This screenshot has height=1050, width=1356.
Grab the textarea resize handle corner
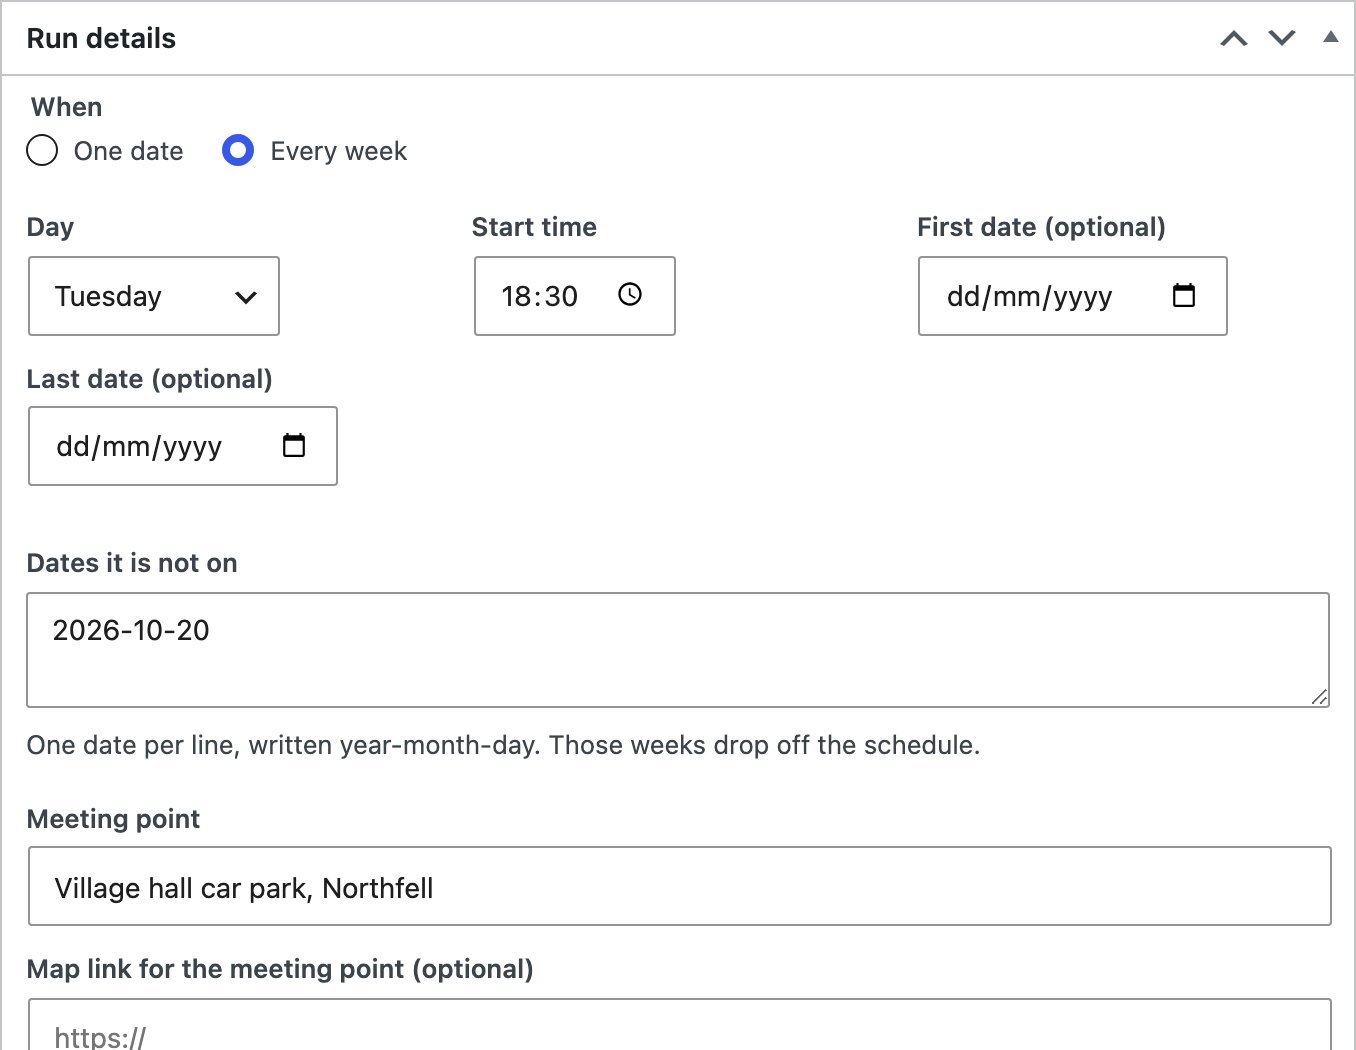tap(1320, 697)
